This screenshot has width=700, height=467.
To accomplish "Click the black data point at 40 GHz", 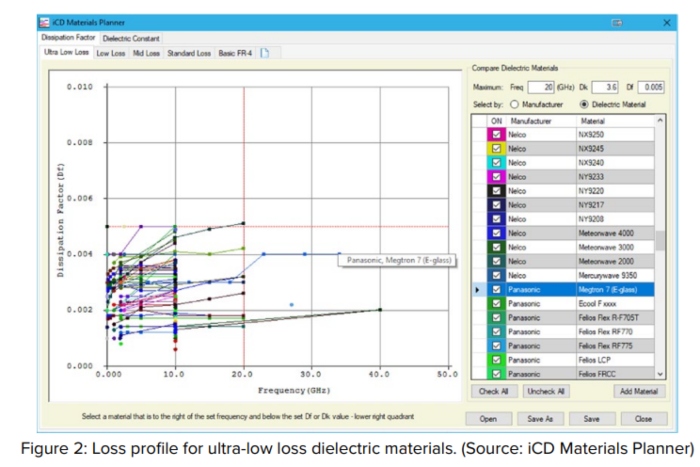I will tap(380, 309).
